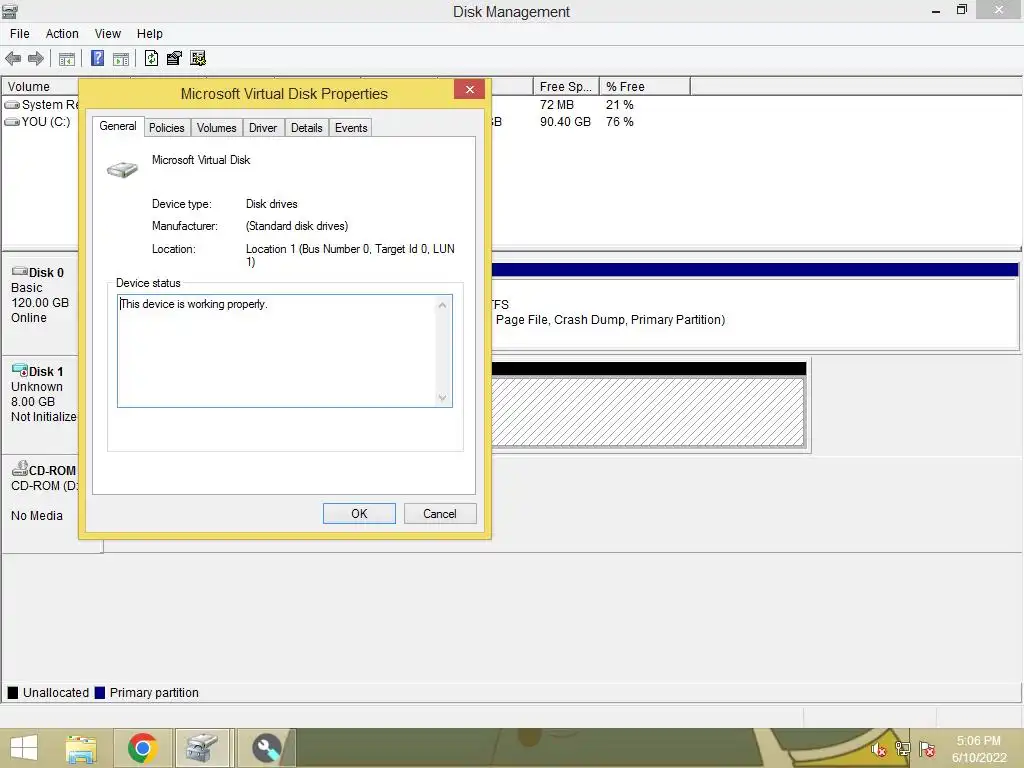Screen dimensions: 1024x768
Task: Toggle the Show/Hide Console Tree icon
Action: (67, 59)
